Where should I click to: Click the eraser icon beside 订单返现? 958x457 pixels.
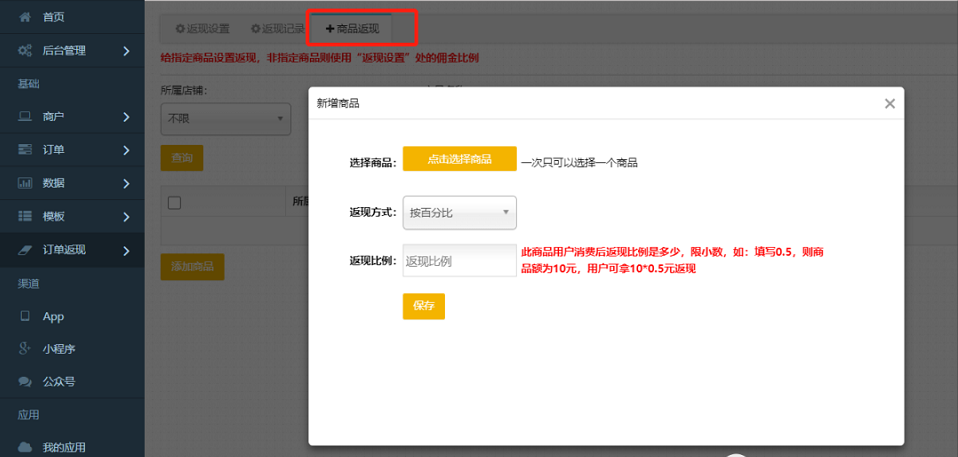25,250
